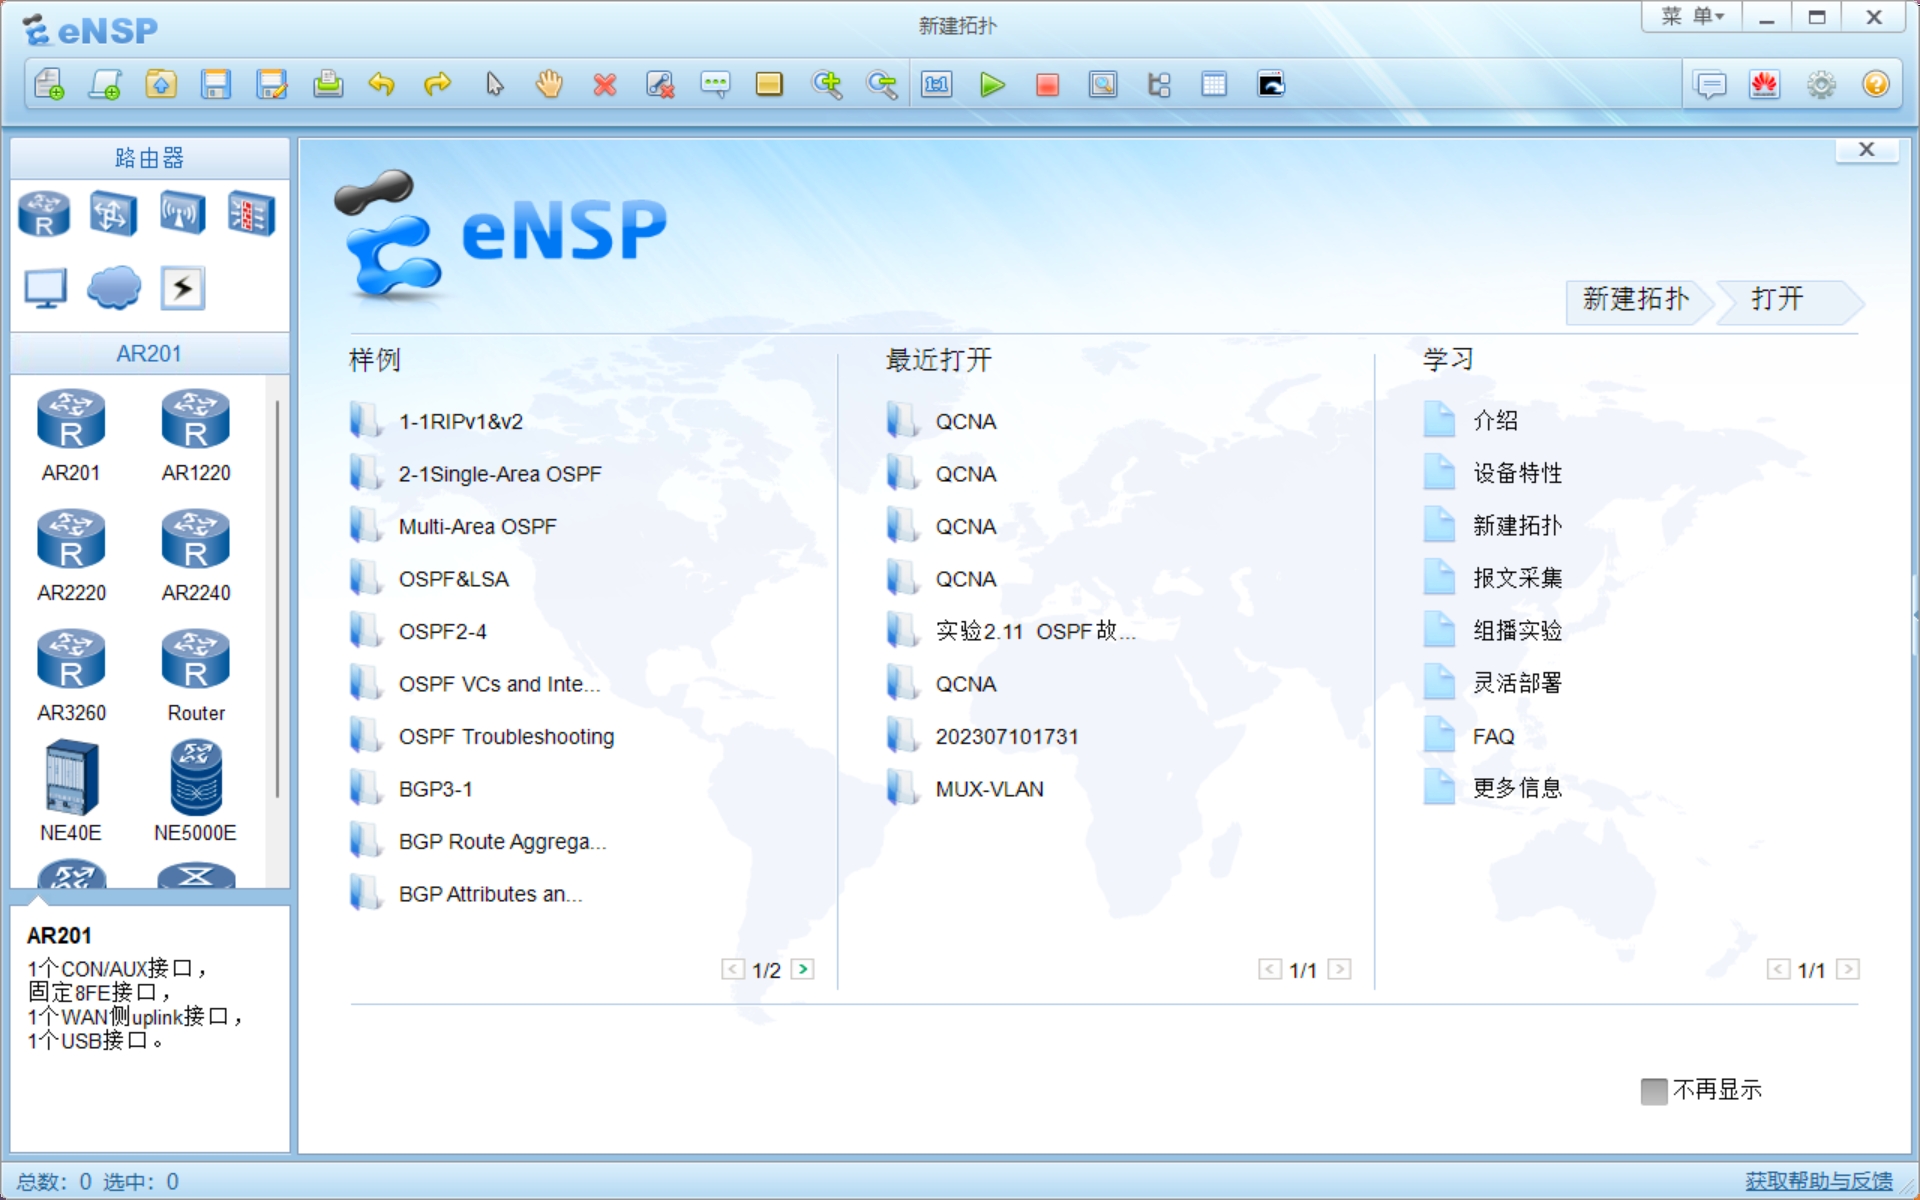Select the AR3260 router device
This screenshot has width=1920, height=1200.
[71, 676]
